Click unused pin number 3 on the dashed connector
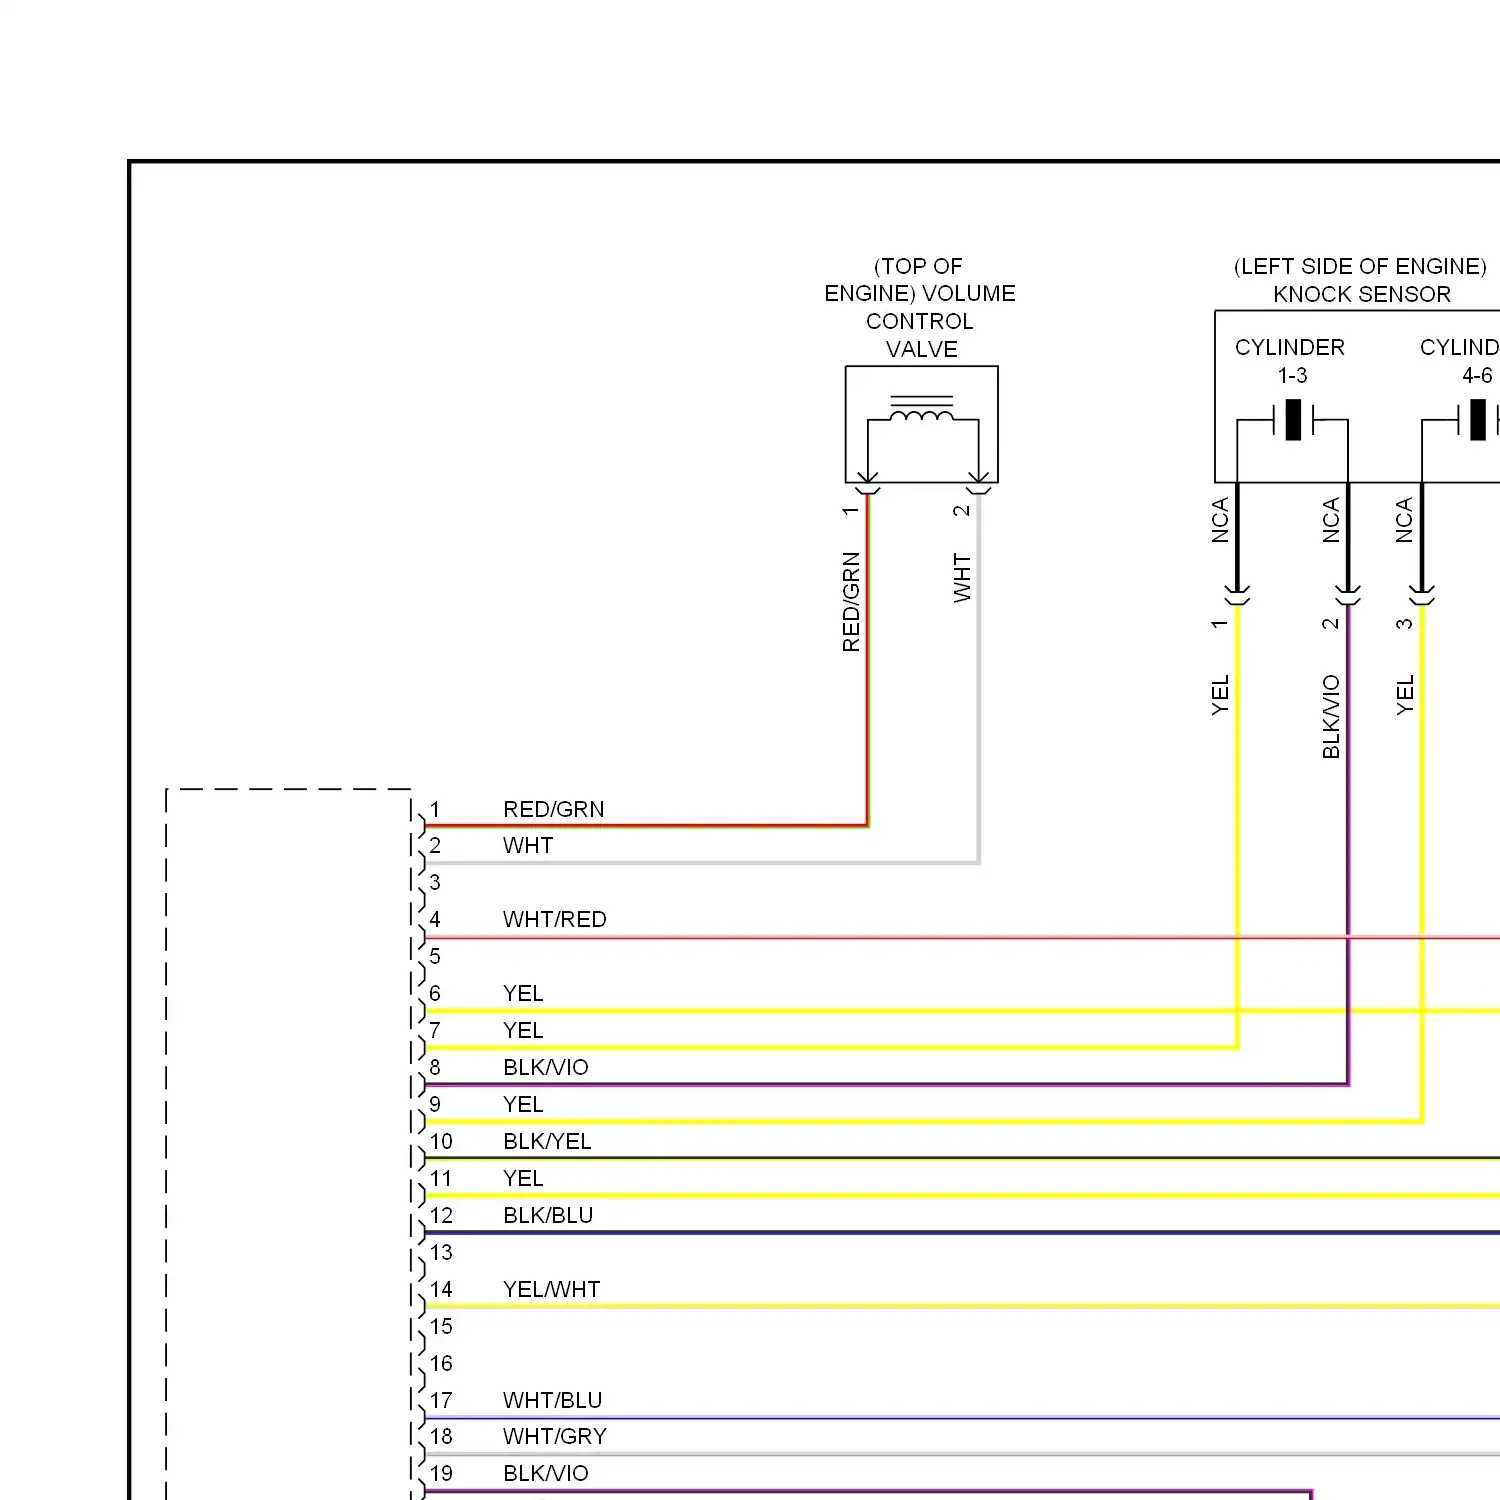The image size is (1500, 1500). (435, 883)
